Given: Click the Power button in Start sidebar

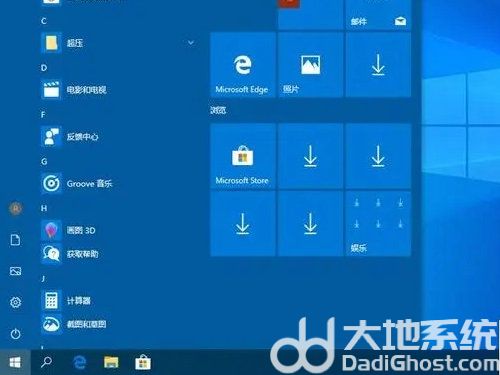Looking at the screenshot, I should pos(15,334).
